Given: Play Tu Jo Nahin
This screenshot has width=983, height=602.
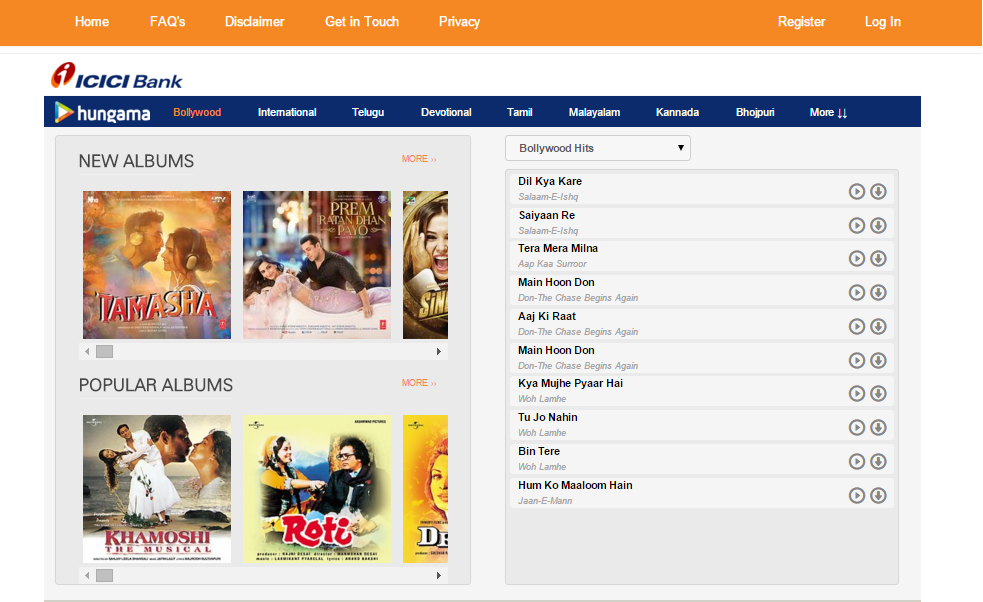Looking at the screenshot, I should [x=856, y=427].
